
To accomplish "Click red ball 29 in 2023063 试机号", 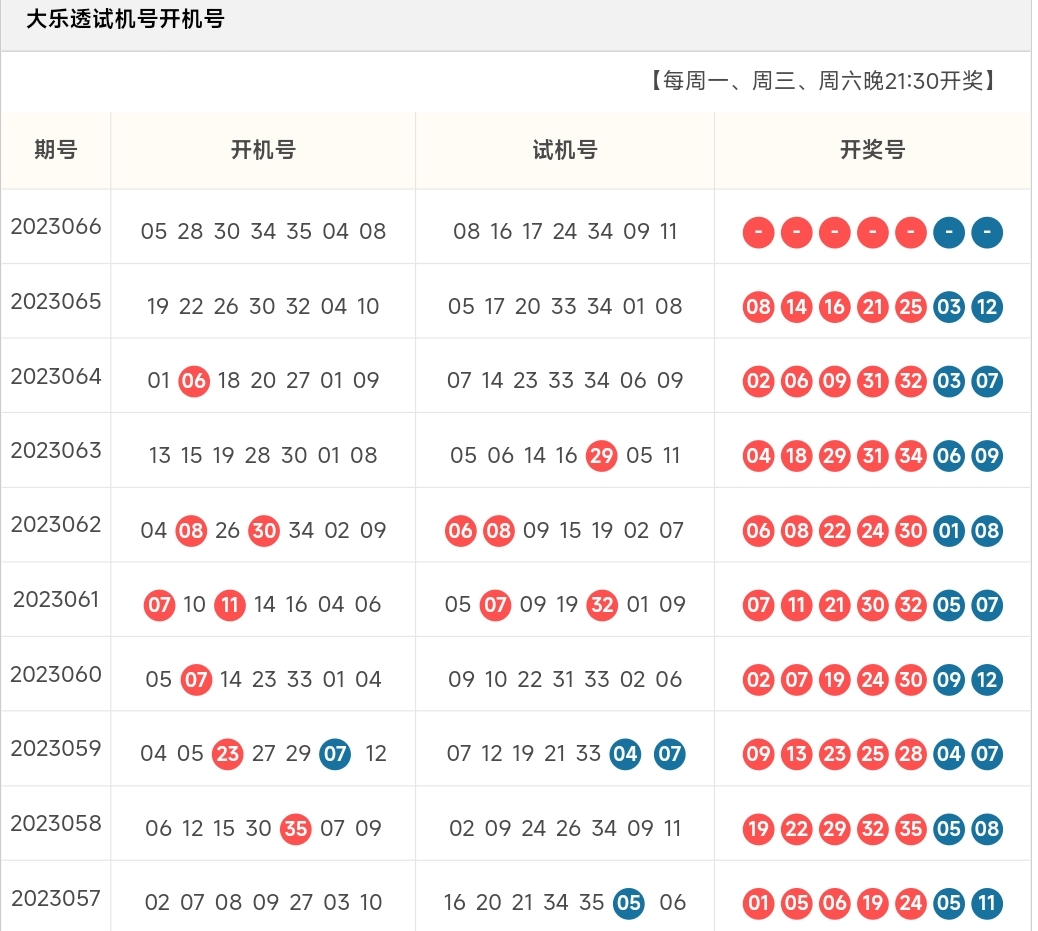I will point(602,456).
